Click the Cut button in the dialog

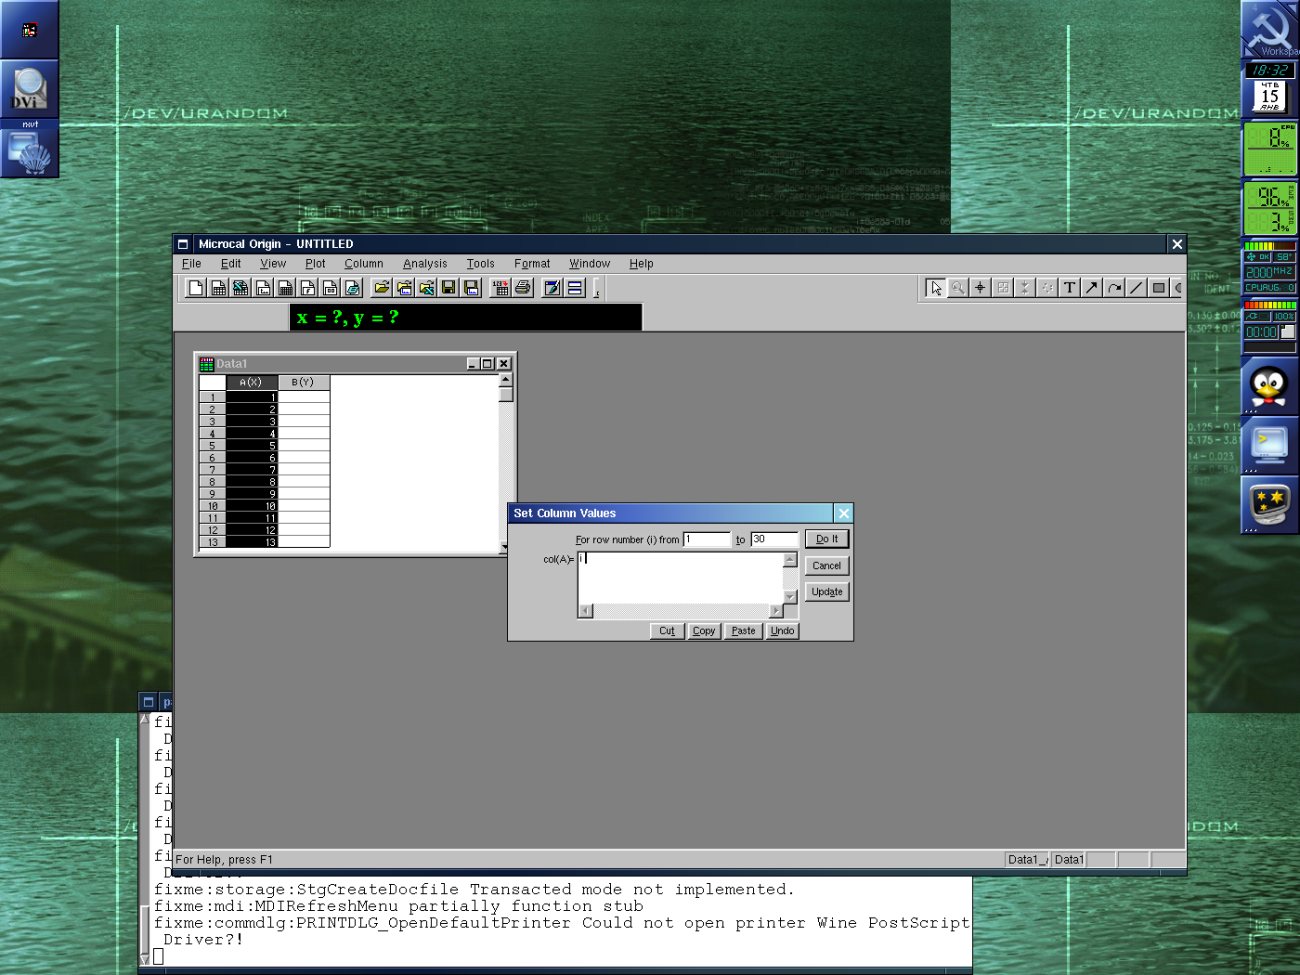pyautogui.click(x=667, y=631)
